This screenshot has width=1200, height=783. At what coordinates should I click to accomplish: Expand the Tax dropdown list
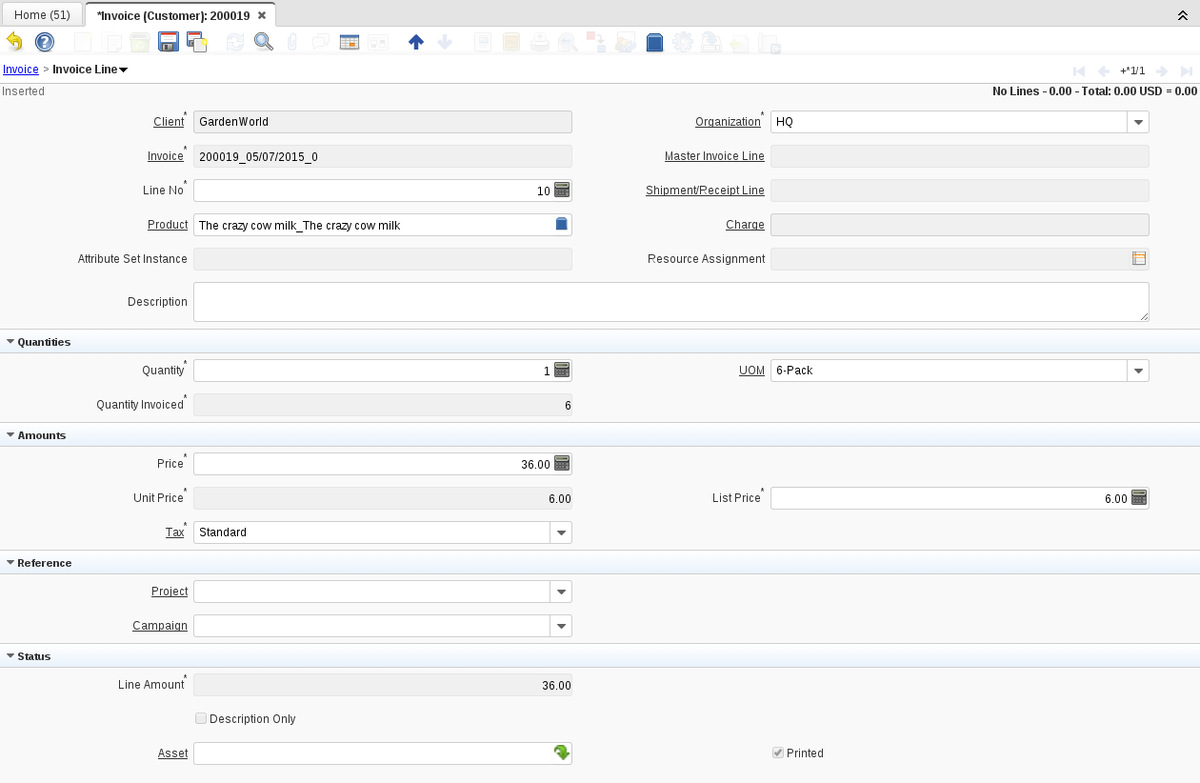point(561,533)
